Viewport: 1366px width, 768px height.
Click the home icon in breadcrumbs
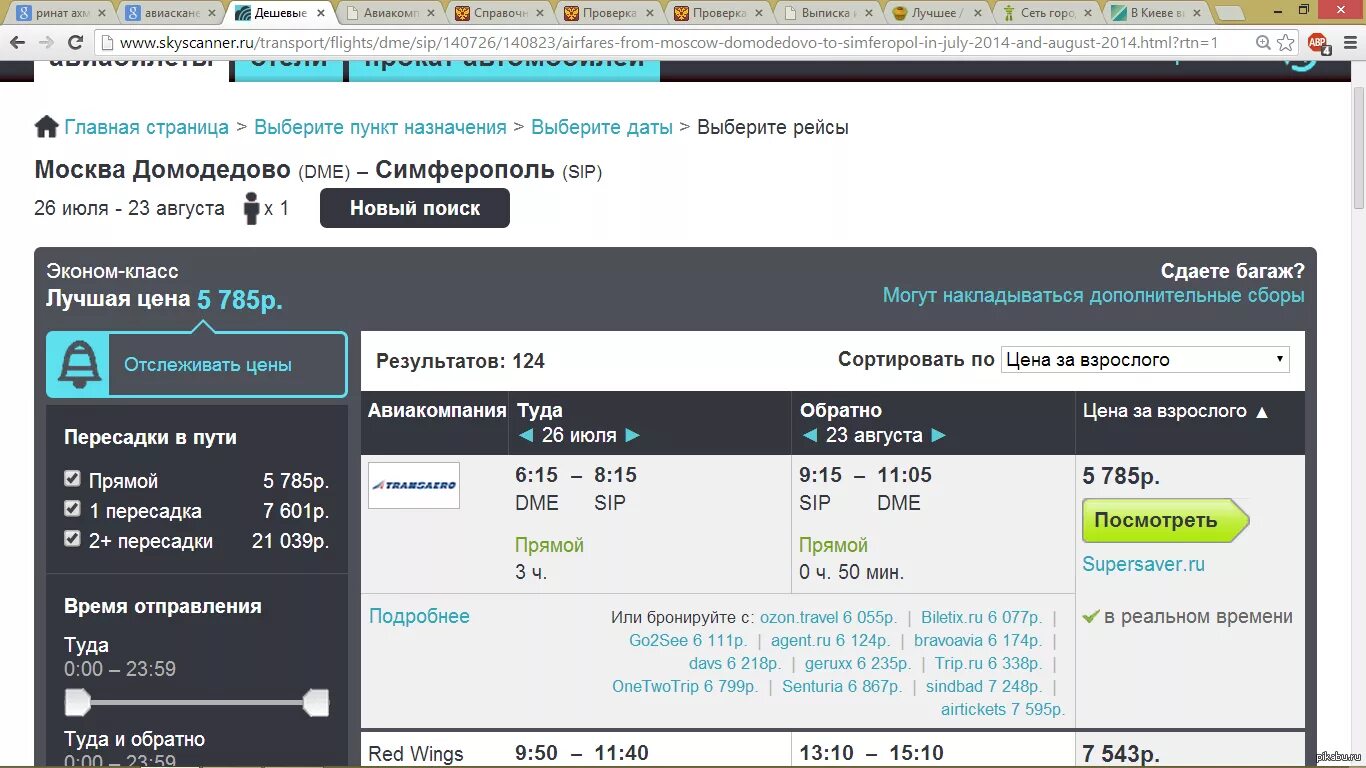(46, 127)
